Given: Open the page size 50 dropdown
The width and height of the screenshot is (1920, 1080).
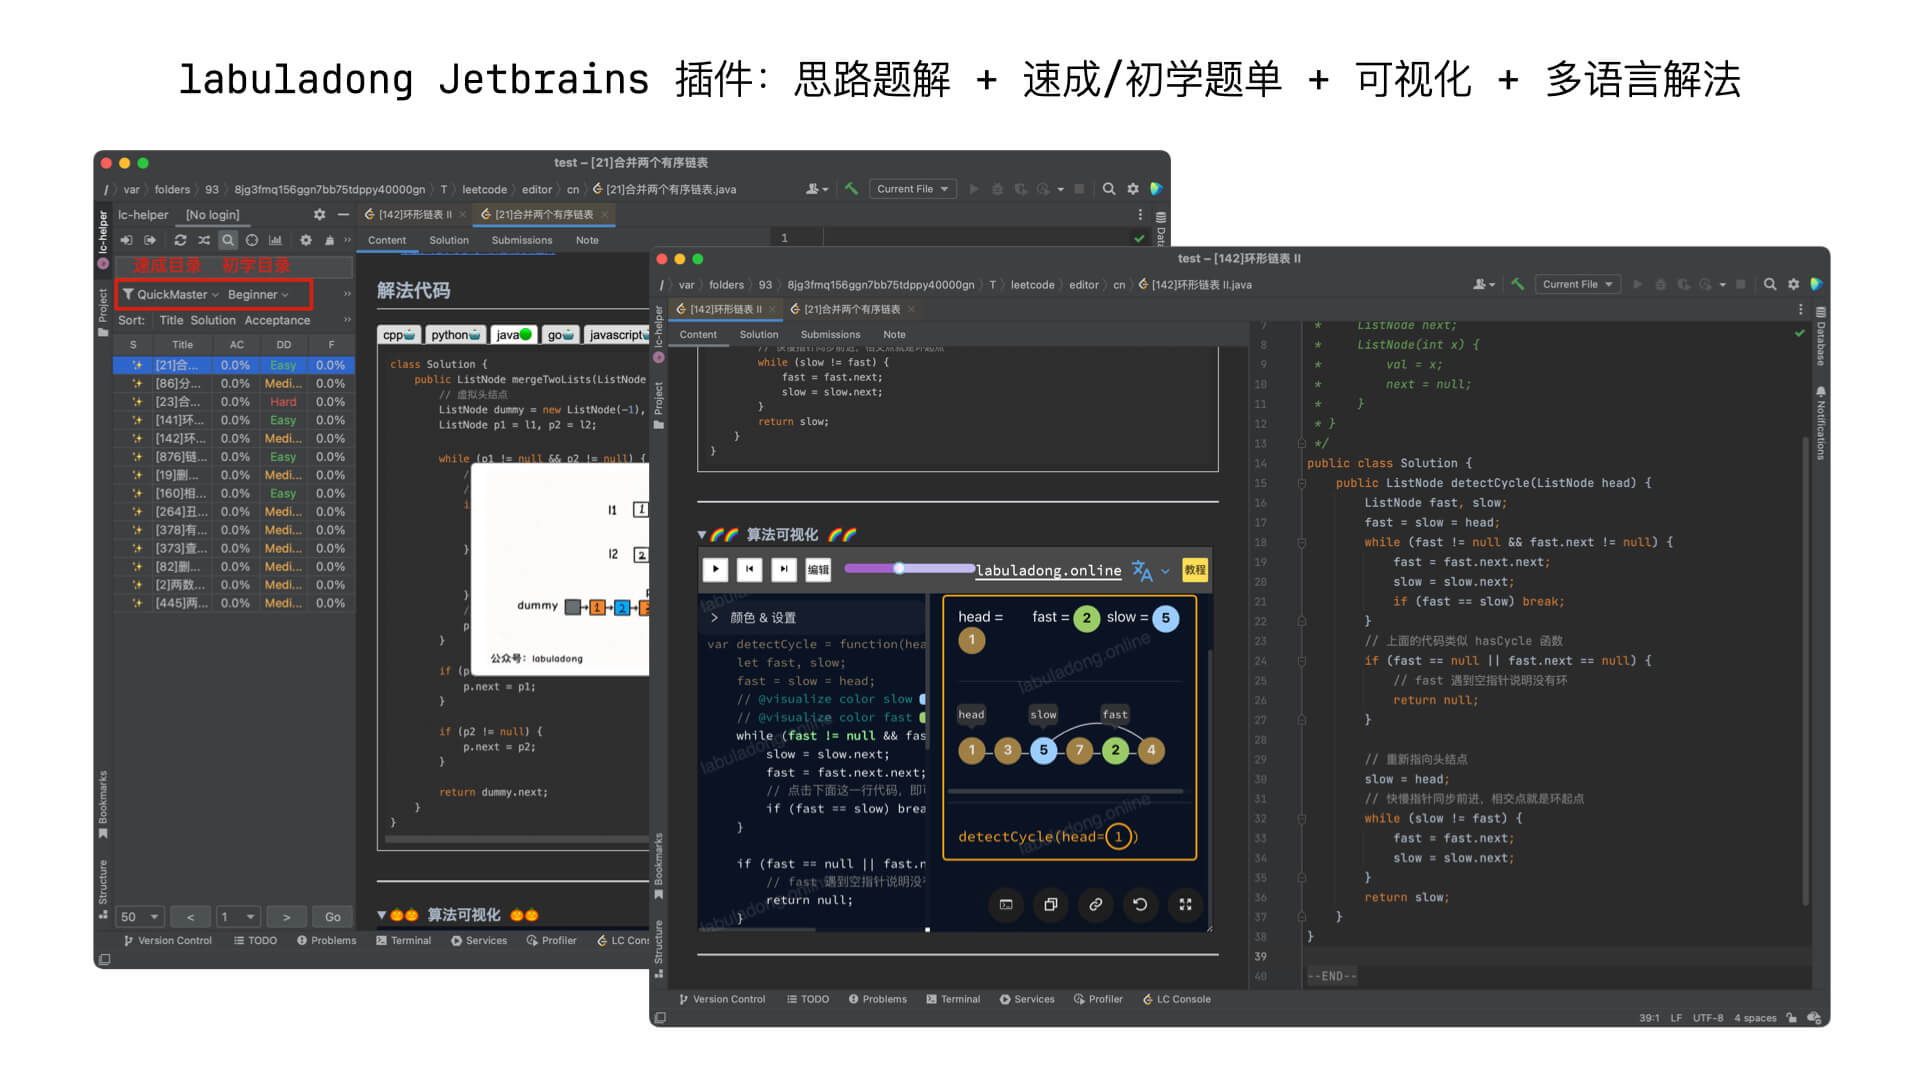Looking at the screenshot, I should pyautogui.click(x=140, y=917).
